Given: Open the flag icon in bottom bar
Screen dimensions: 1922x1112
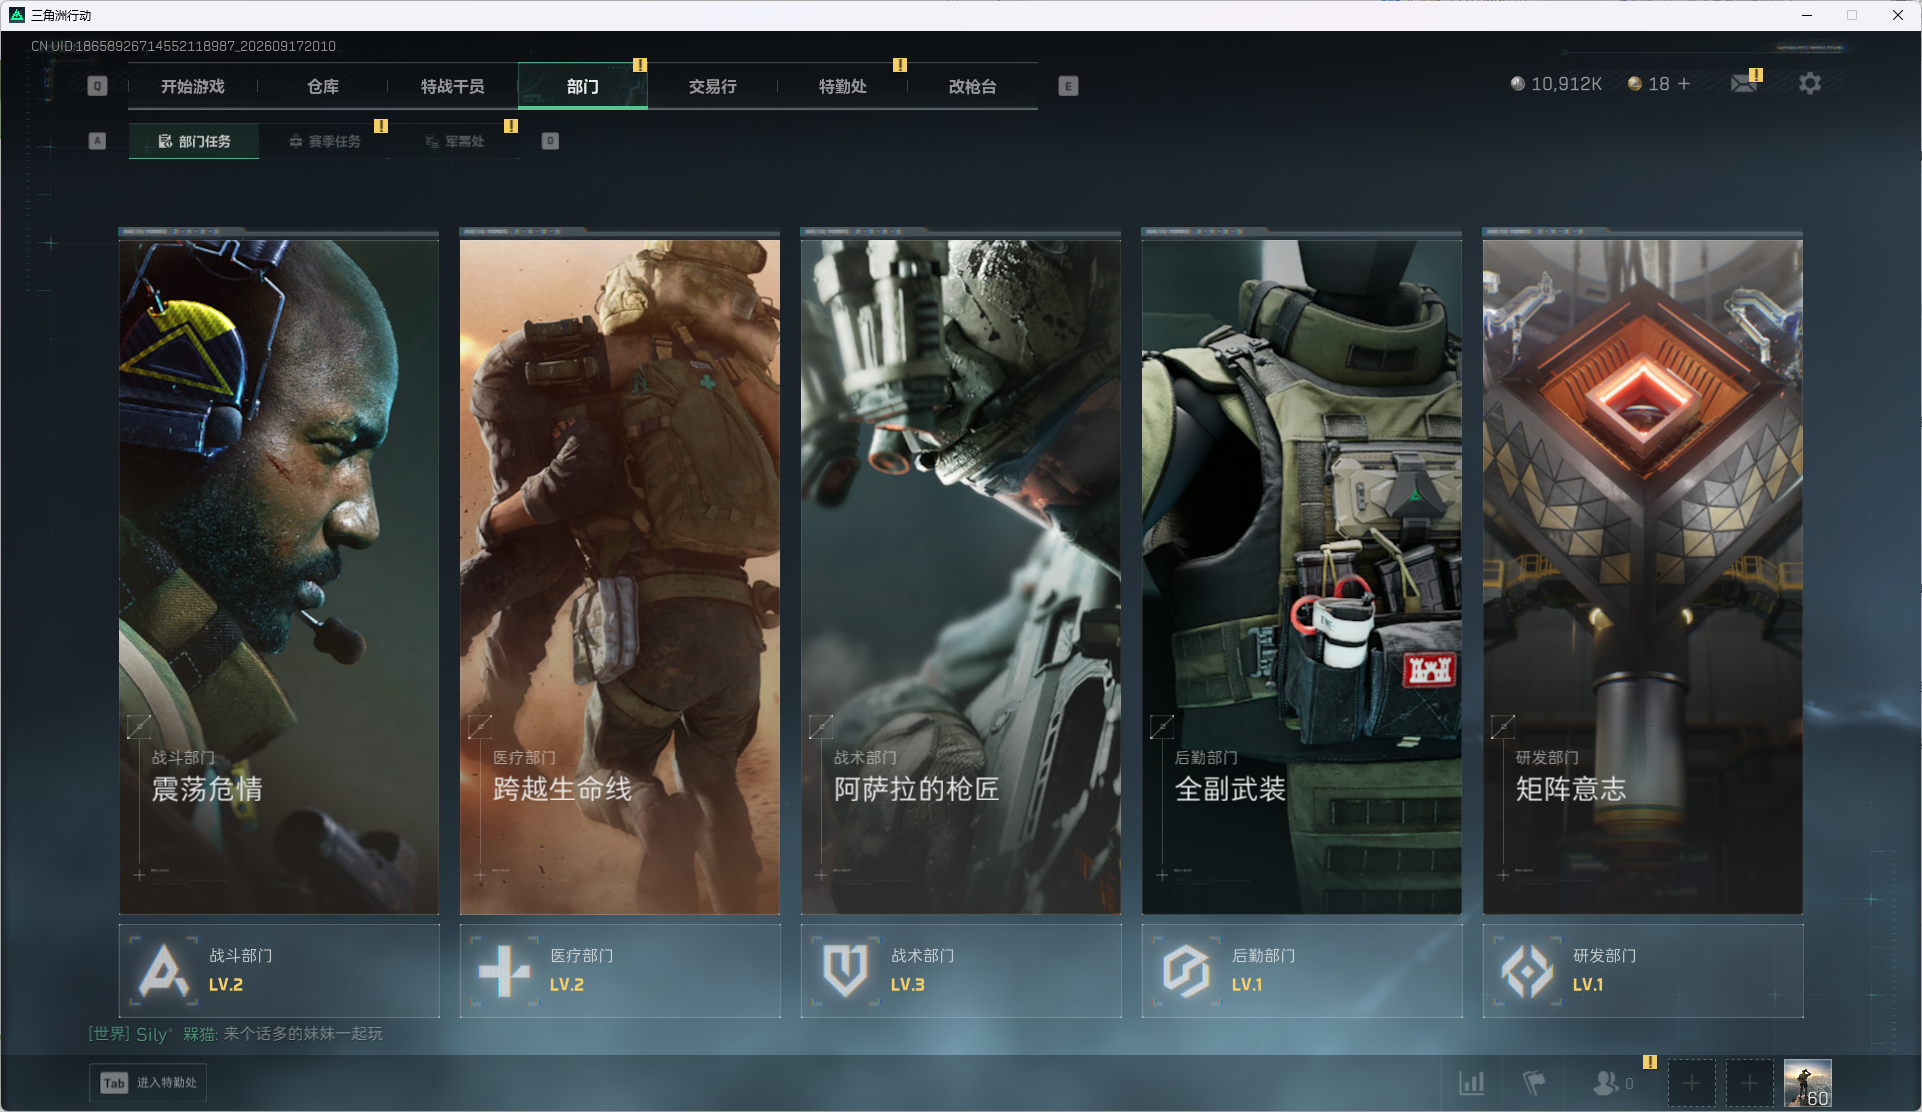Looking at the screenshot, I should click(x=1534, y=1083).
